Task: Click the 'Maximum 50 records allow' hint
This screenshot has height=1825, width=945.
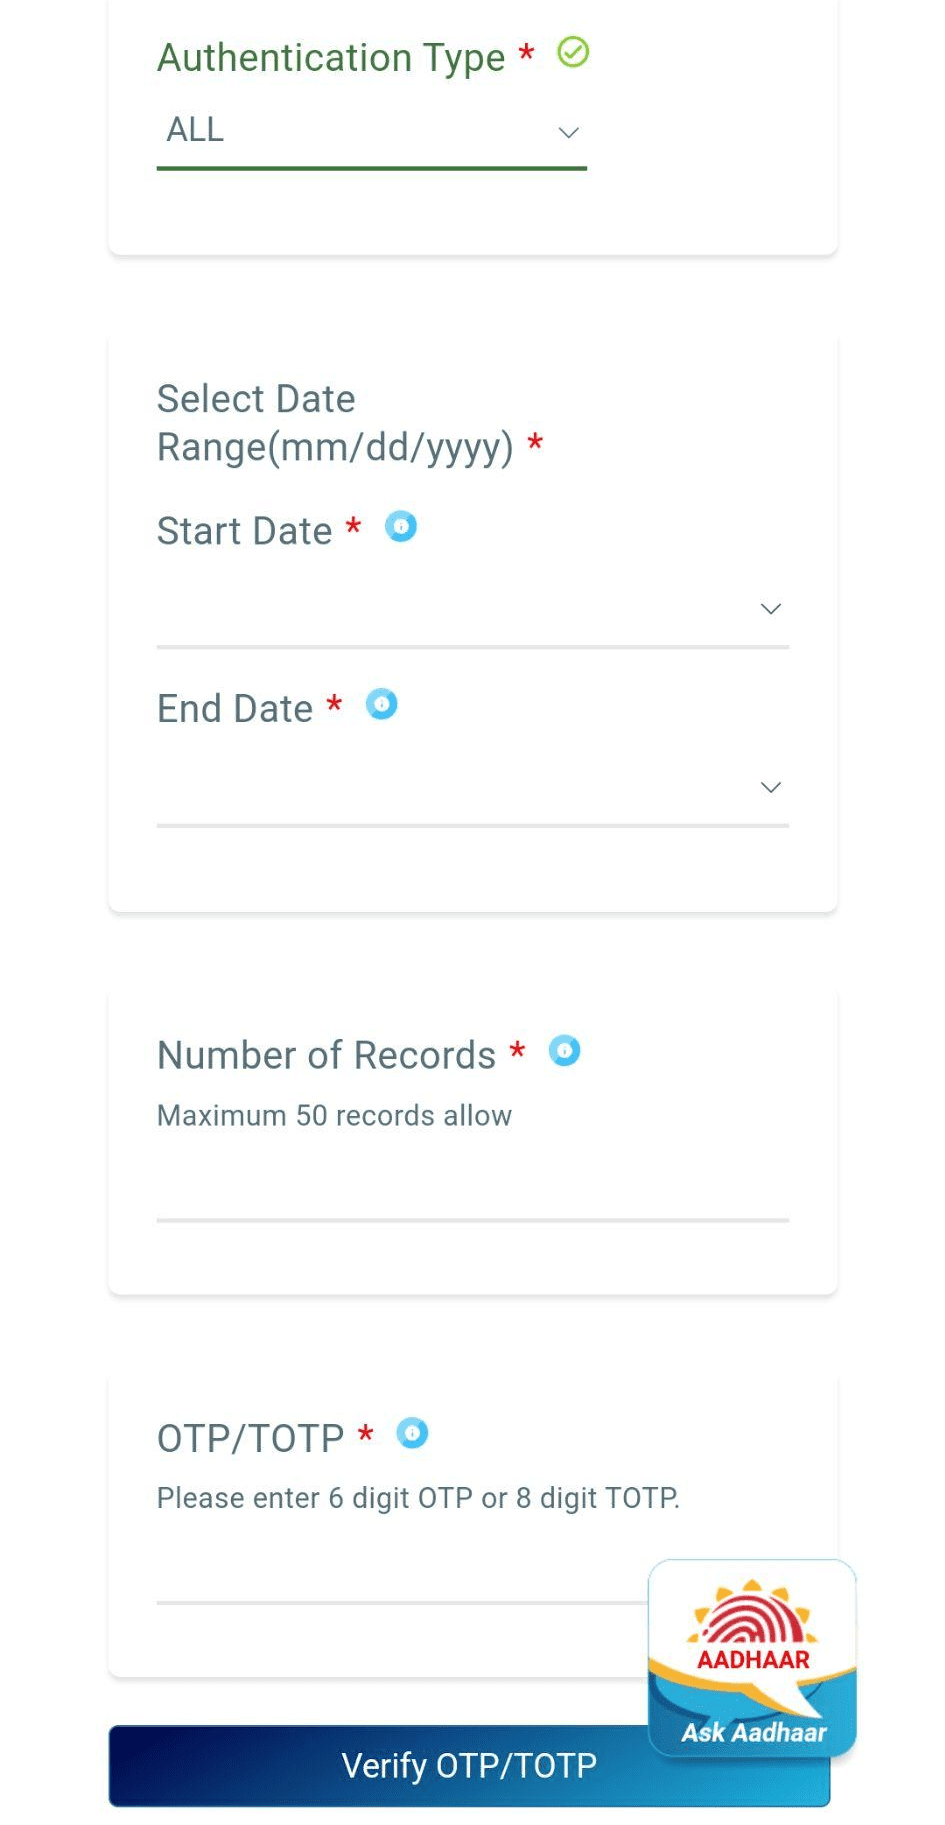Action: click(334, 1115)
